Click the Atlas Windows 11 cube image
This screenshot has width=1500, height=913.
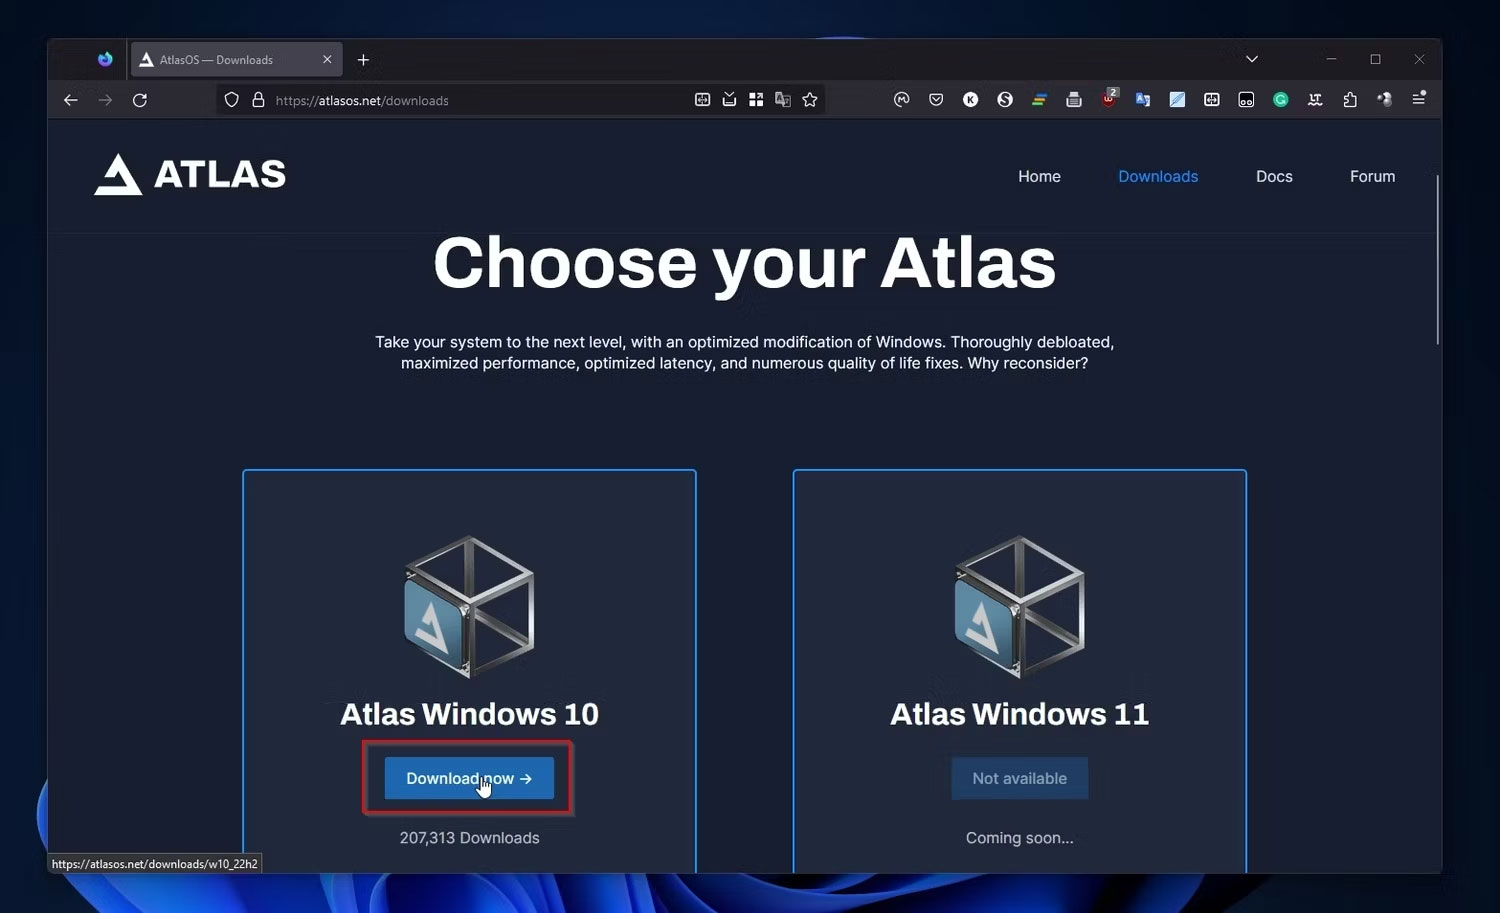coord(1020,606)
